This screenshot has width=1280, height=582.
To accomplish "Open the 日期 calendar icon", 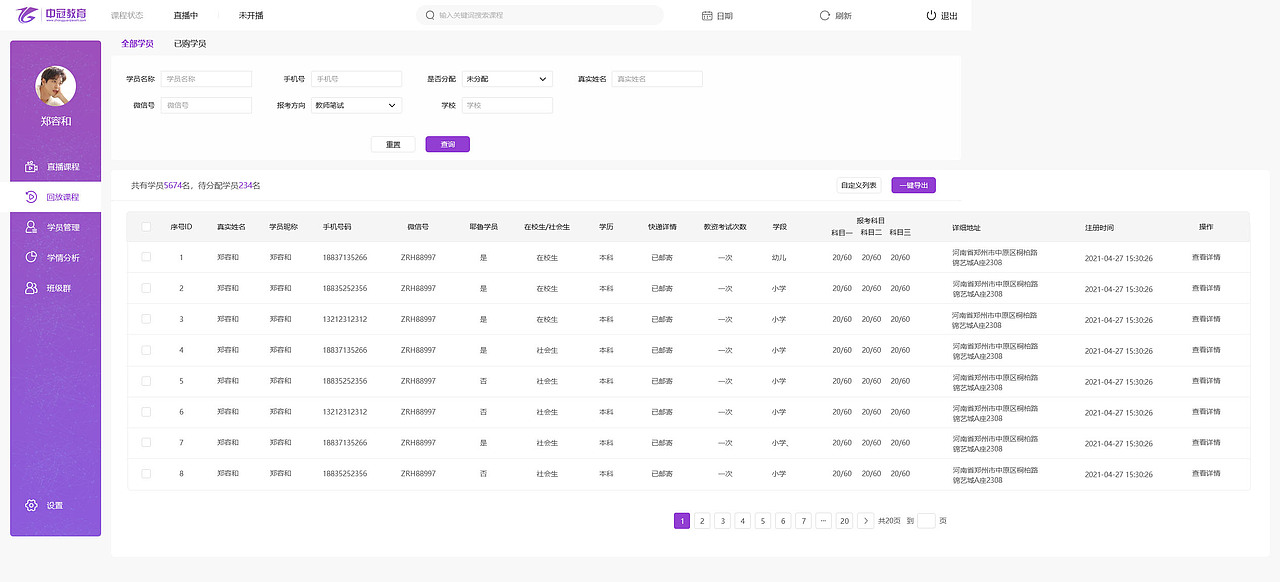I will [x=707, y=16].
